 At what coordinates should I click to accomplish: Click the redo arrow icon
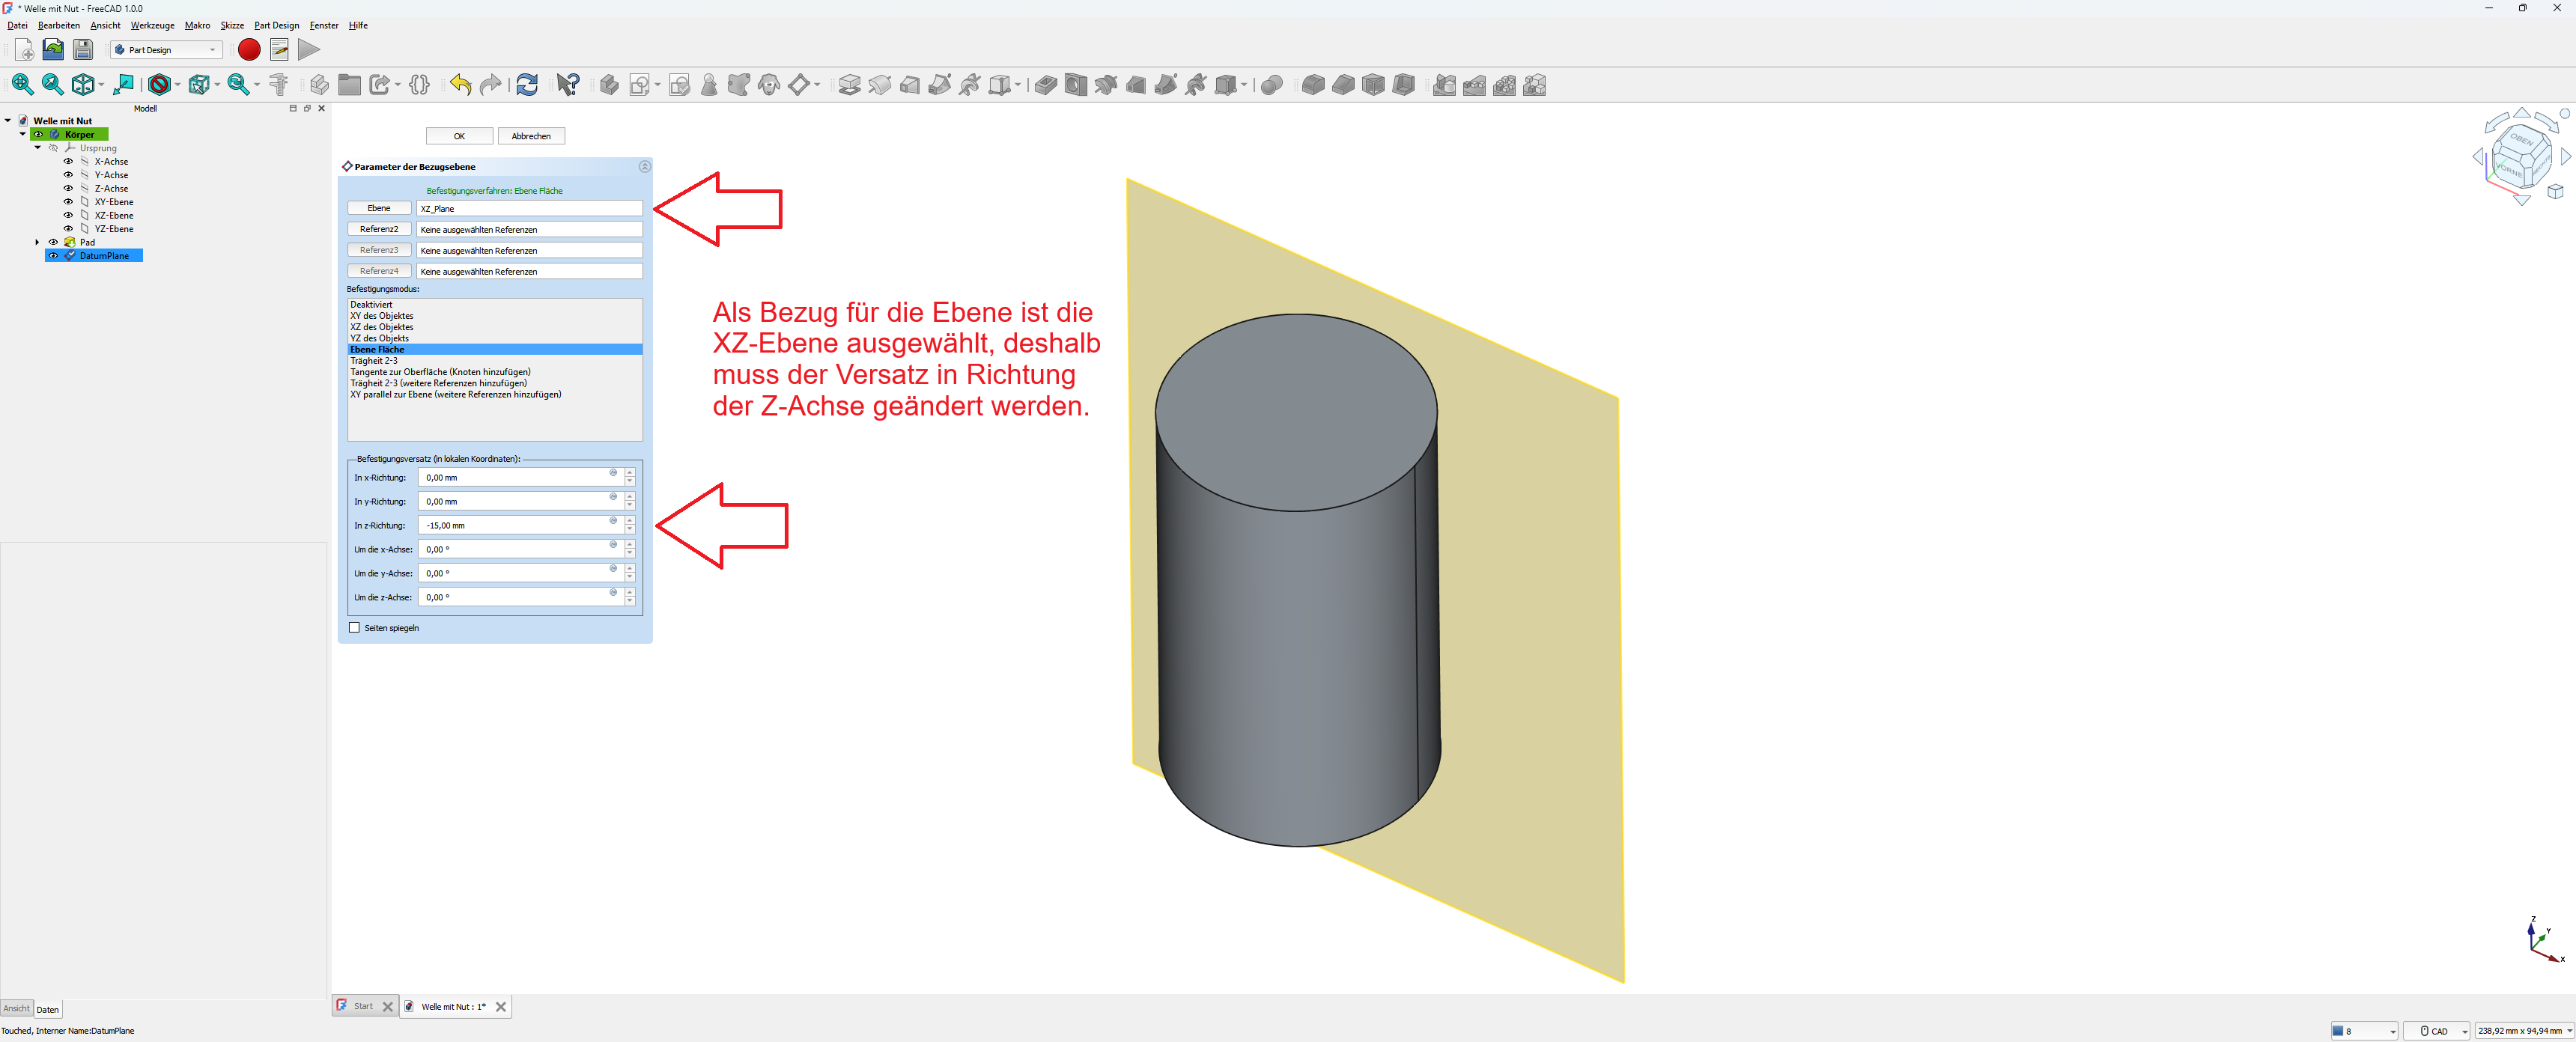point(490,85)
